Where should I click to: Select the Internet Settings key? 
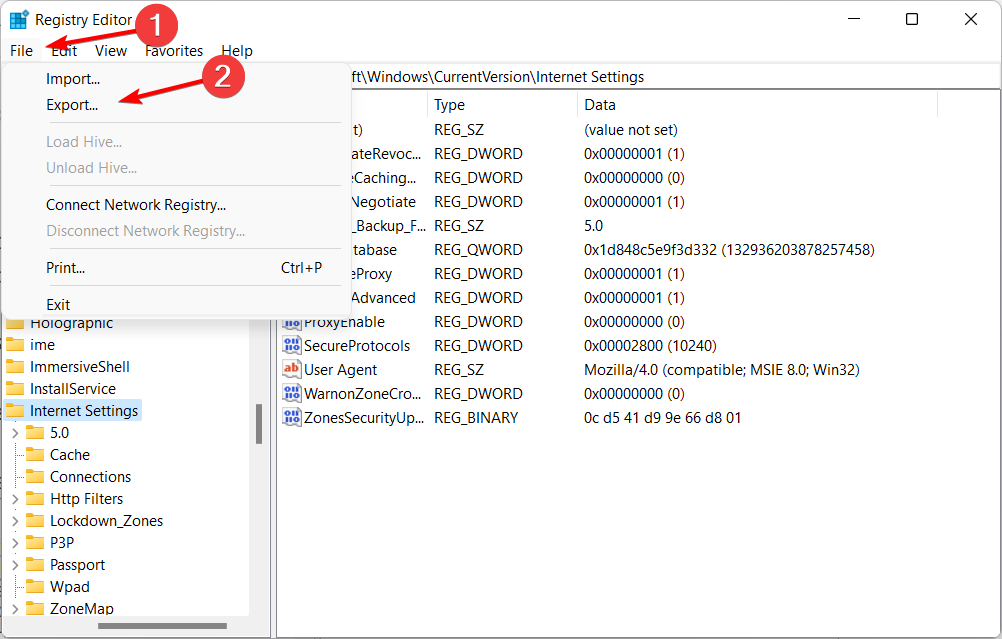coord(84,411)
